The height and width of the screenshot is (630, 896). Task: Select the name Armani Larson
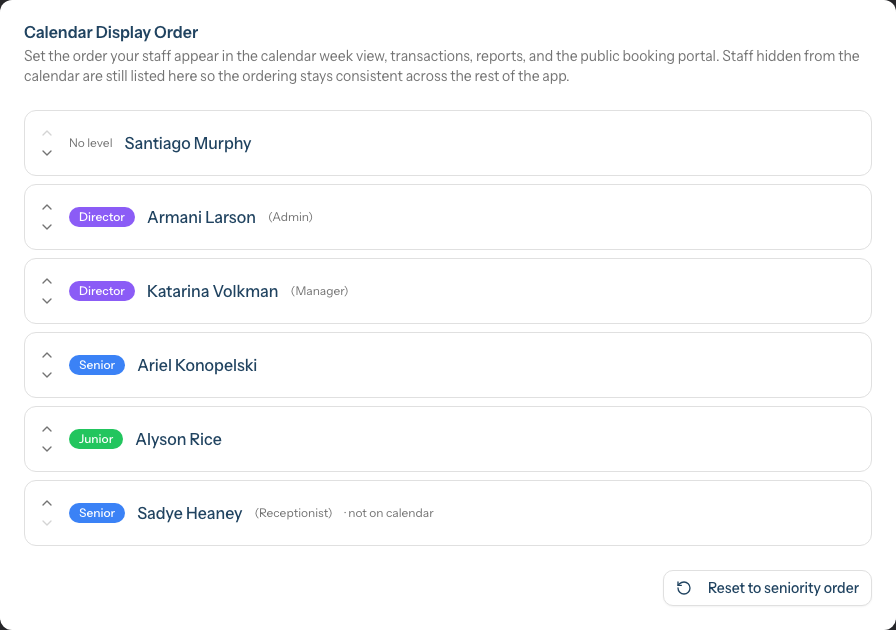point(201,217)
